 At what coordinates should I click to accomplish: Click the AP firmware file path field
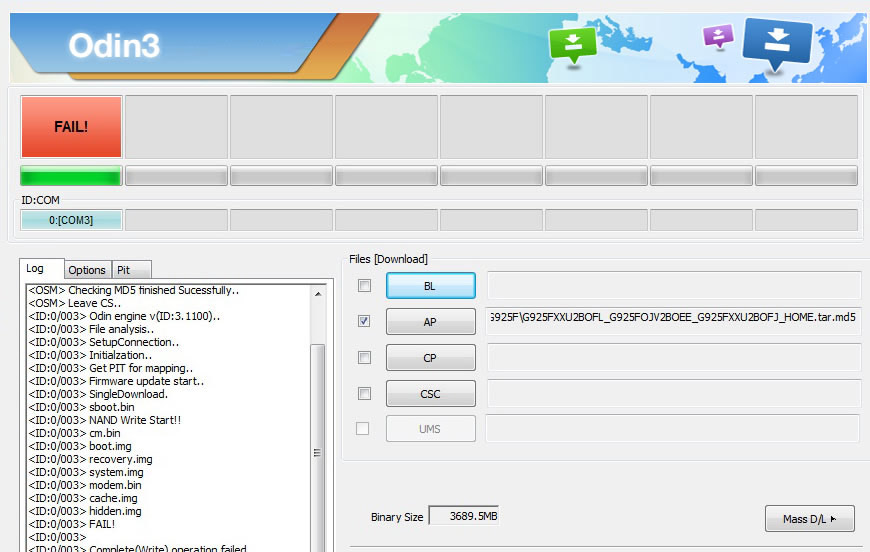tap(673, 318)
